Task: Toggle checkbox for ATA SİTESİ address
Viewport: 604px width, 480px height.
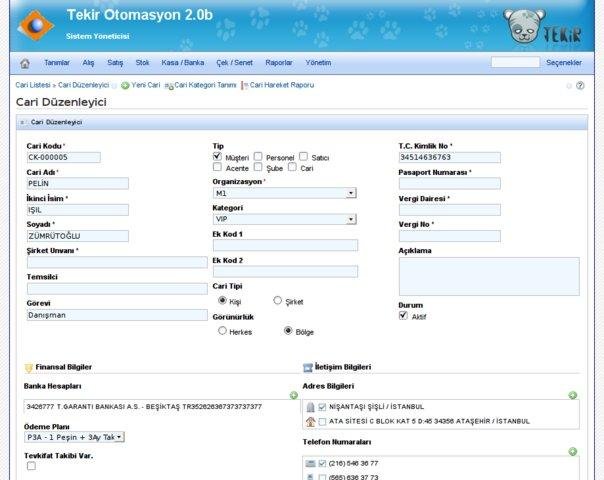Action: coord(322,421)
